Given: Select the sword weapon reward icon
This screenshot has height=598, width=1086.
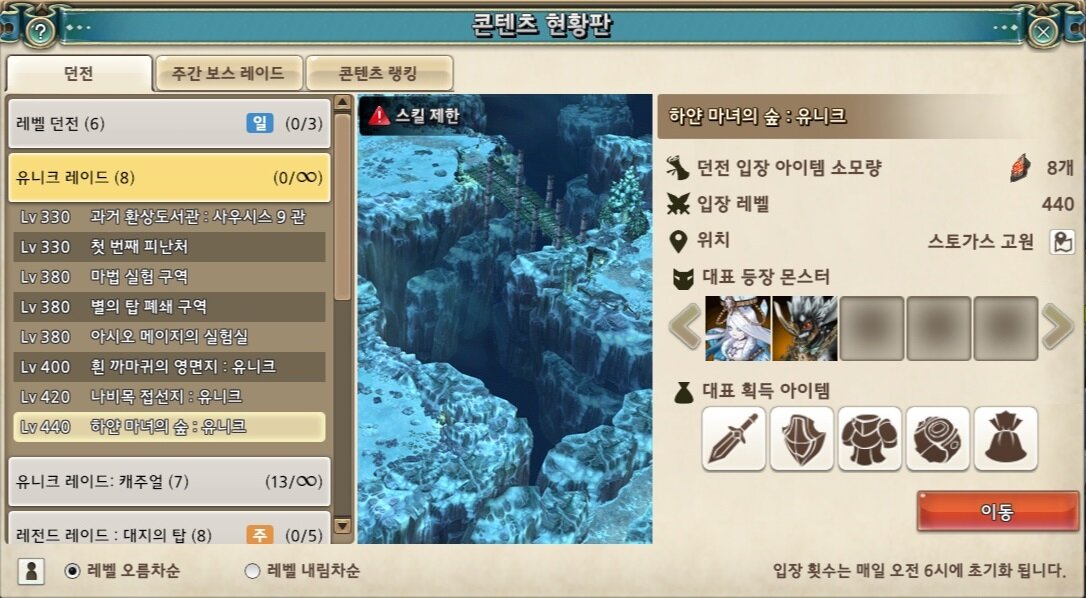Looking at the screenshot, I should tap(733, 439).
